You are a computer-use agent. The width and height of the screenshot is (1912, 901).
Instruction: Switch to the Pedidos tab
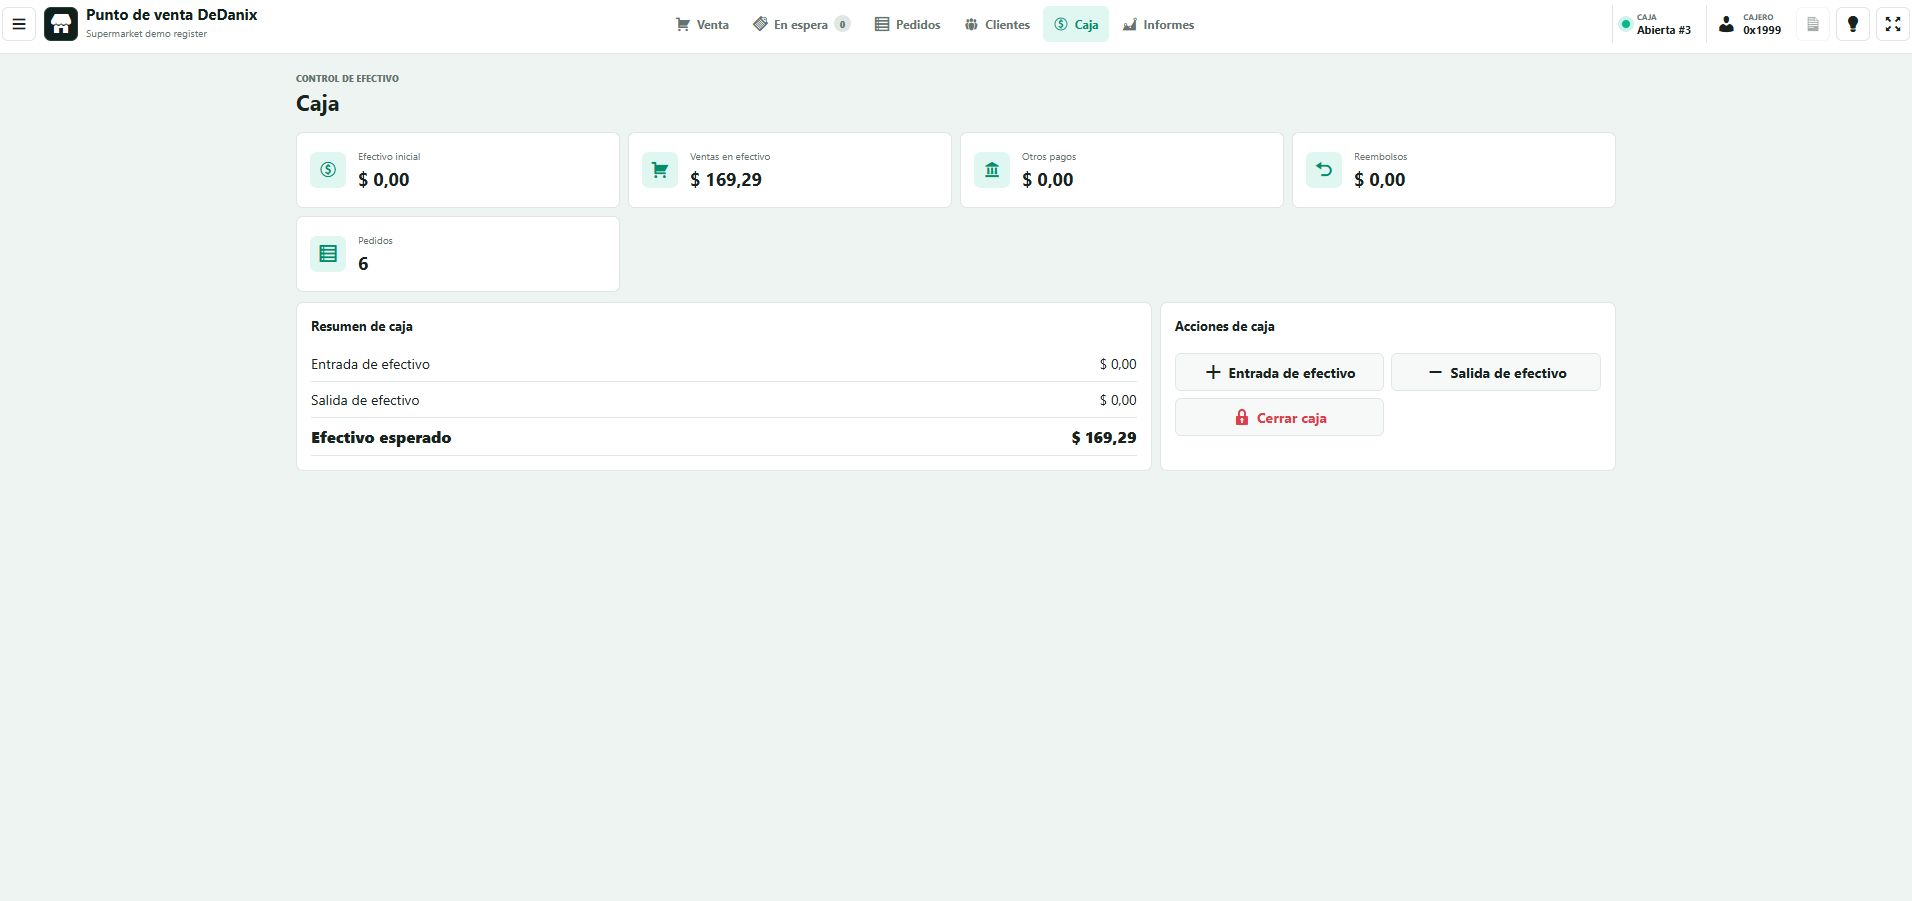coord(907,25)
